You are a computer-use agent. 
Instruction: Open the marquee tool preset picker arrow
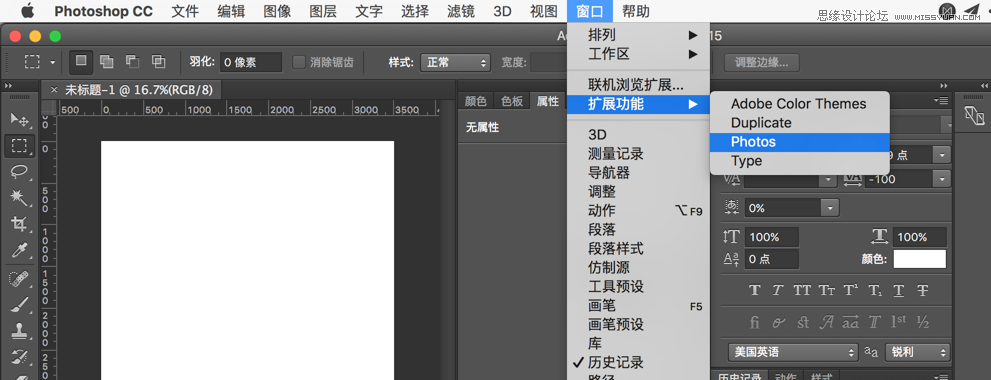(x=52, y=62)
